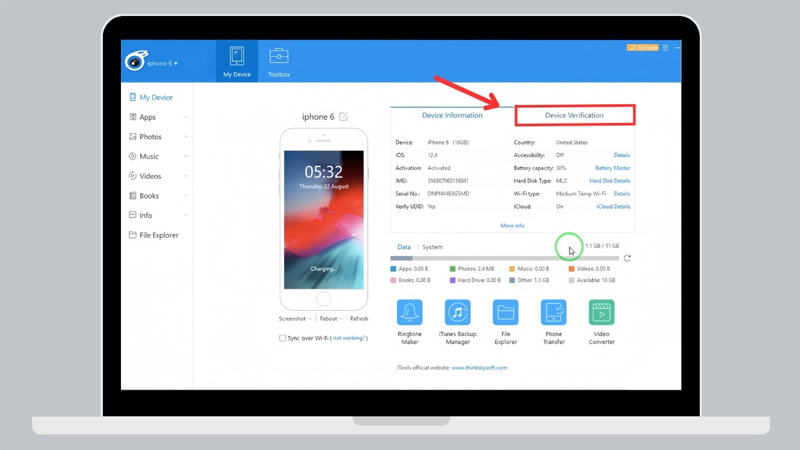Screen dimensions: 800x450
Task: Open the Ringtone Maker tool
Action: (x=410, y=313)
